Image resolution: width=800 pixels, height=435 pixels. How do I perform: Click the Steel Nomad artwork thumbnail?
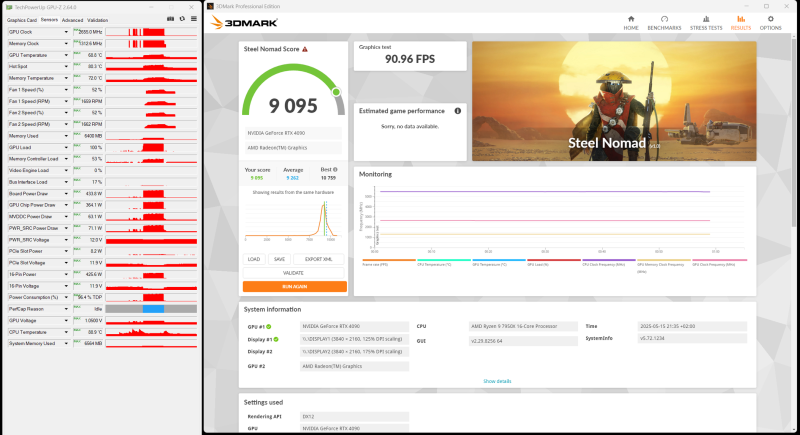tap(614, 101)
